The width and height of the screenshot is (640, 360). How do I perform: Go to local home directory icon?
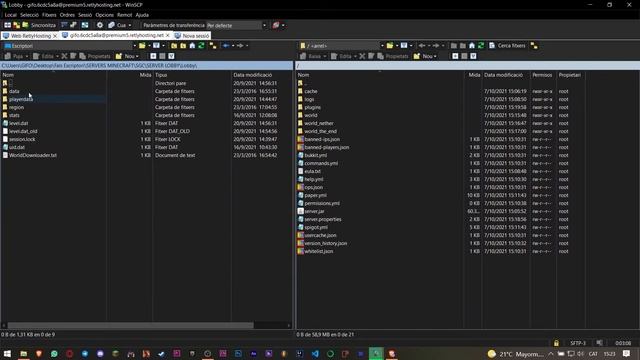point(192,46)
